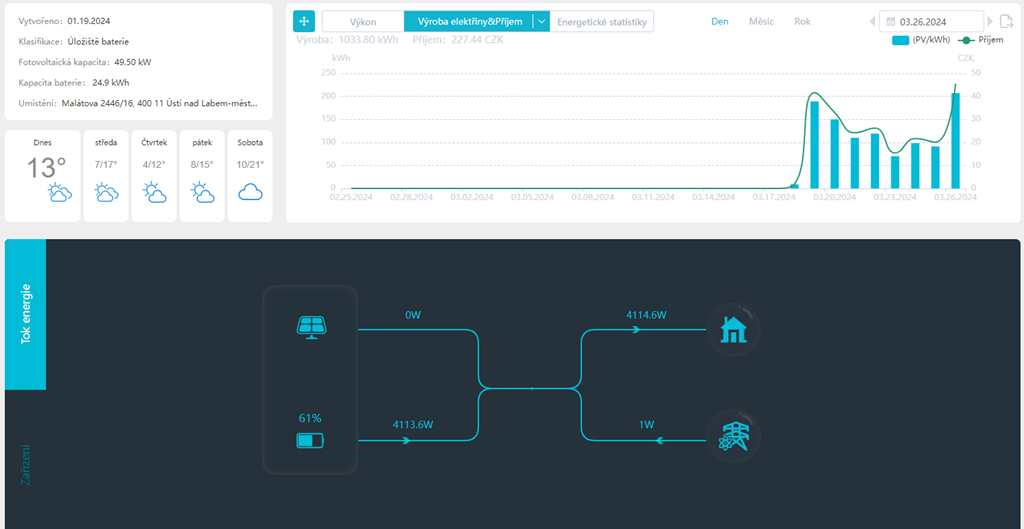The width and height of the screenshot is (1024, 529).
Task: Click today's weather cloud-sun icon
Action: [x=59, y=193]
